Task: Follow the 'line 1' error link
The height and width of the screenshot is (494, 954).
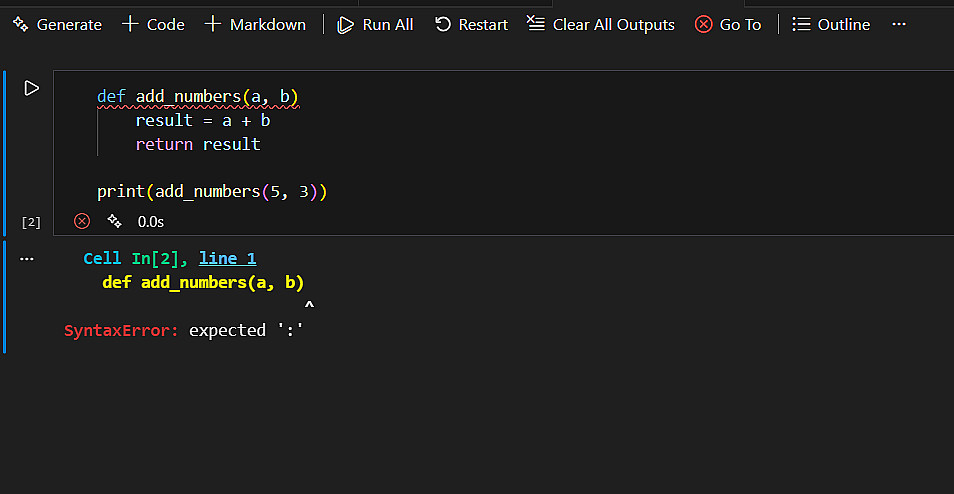Action: point(228,259)
